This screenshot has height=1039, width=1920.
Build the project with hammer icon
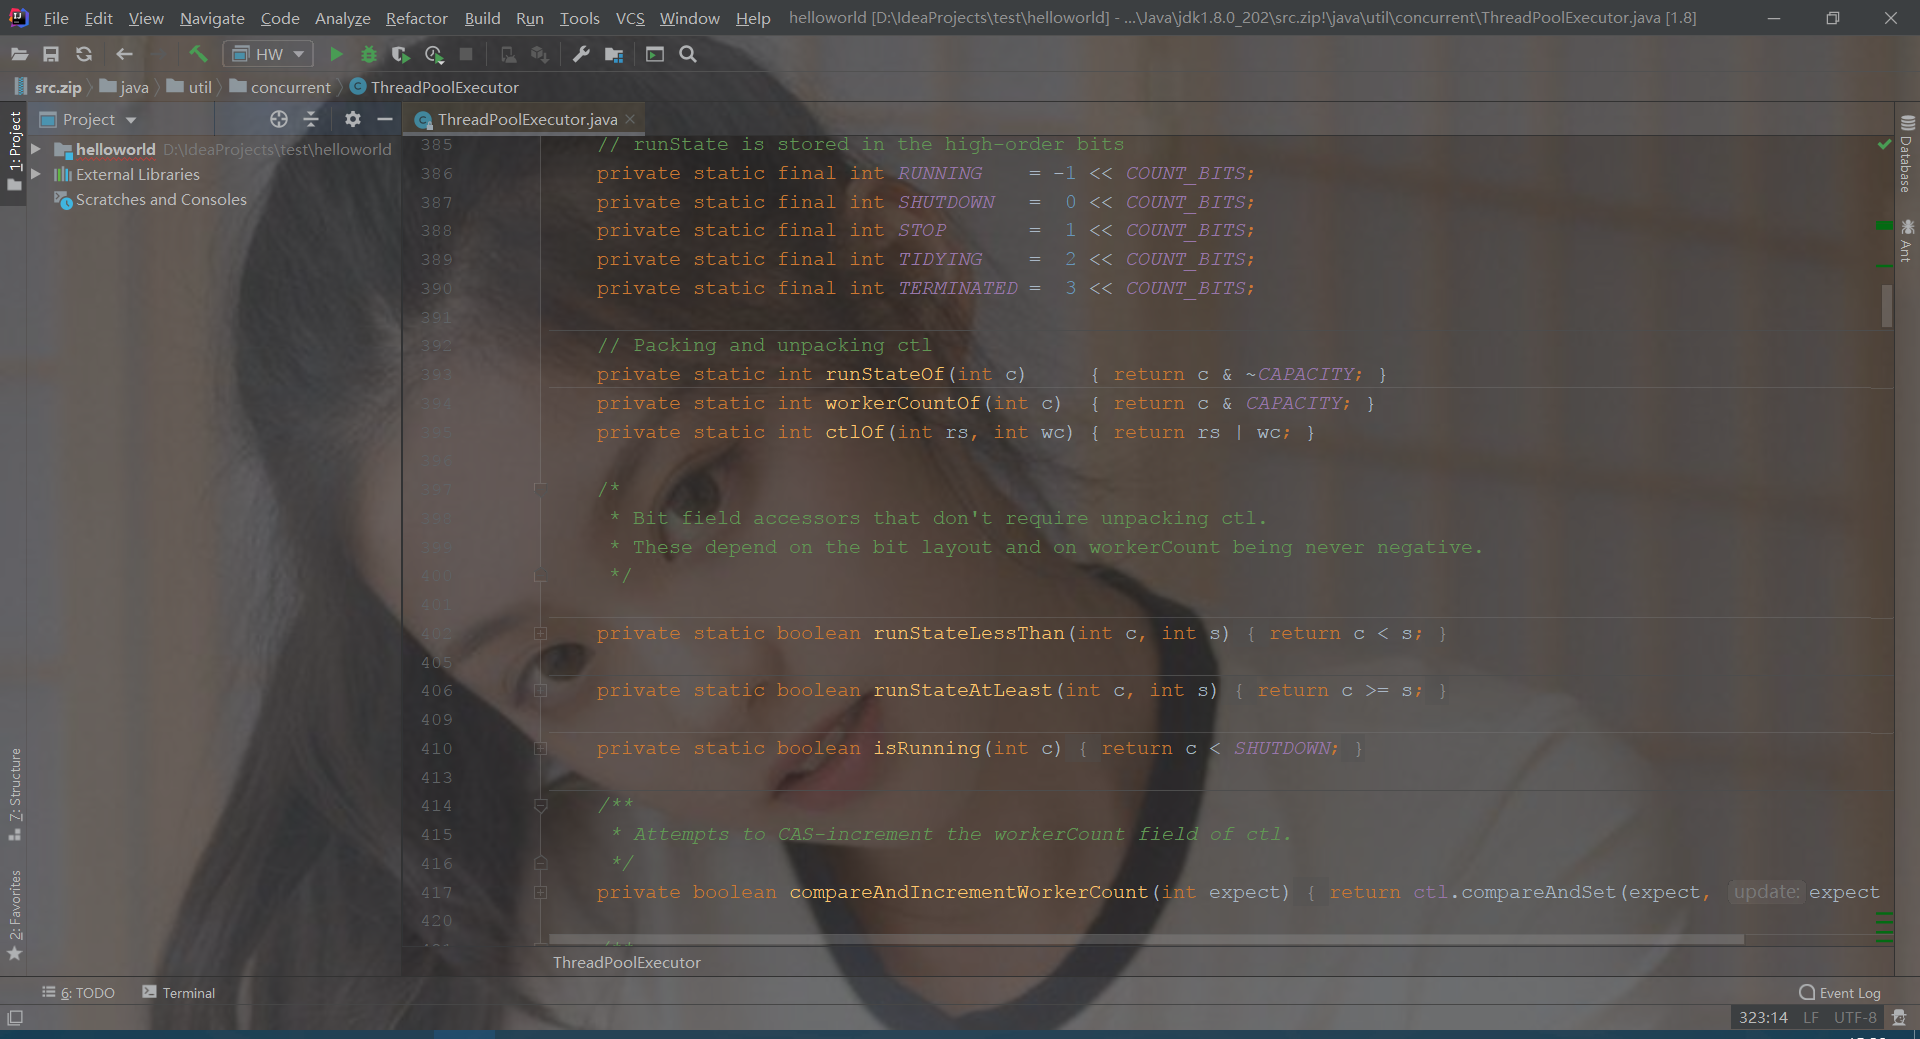click(x=197, y=54)
